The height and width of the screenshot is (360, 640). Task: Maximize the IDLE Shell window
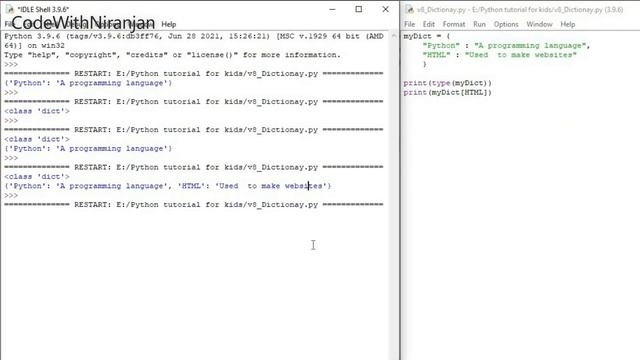pos(358,9)
